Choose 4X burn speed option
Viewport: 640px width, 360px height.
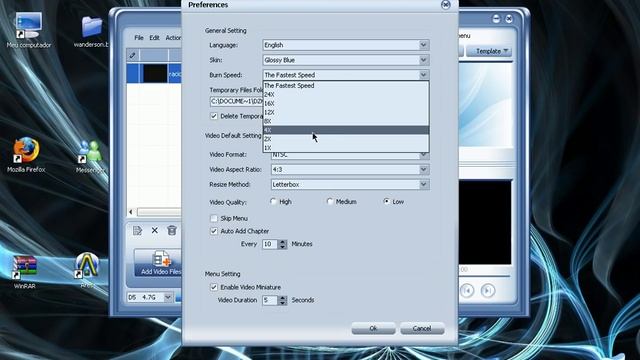346,130
